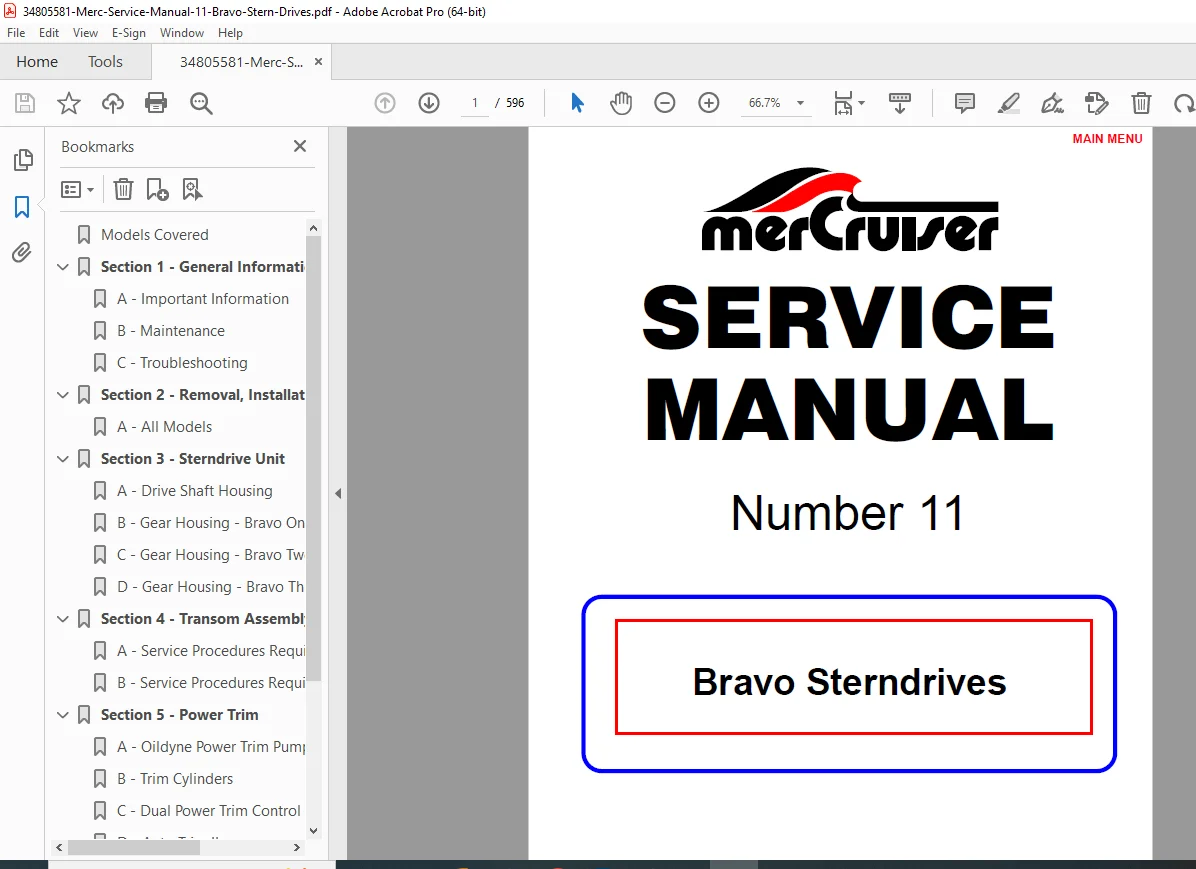Zoom out with minus button
The width and height of the screenshot is (1196, 869).
pos(664,103)
